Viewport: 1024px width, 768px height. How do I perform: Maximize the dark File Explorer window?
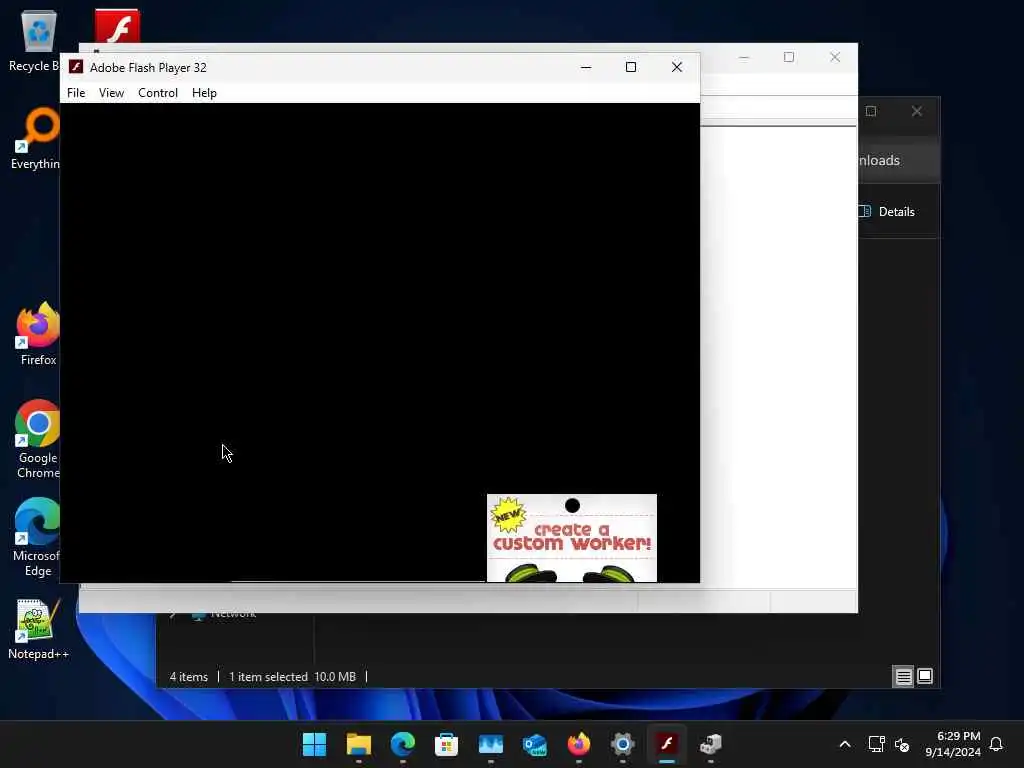coord(871,111)
